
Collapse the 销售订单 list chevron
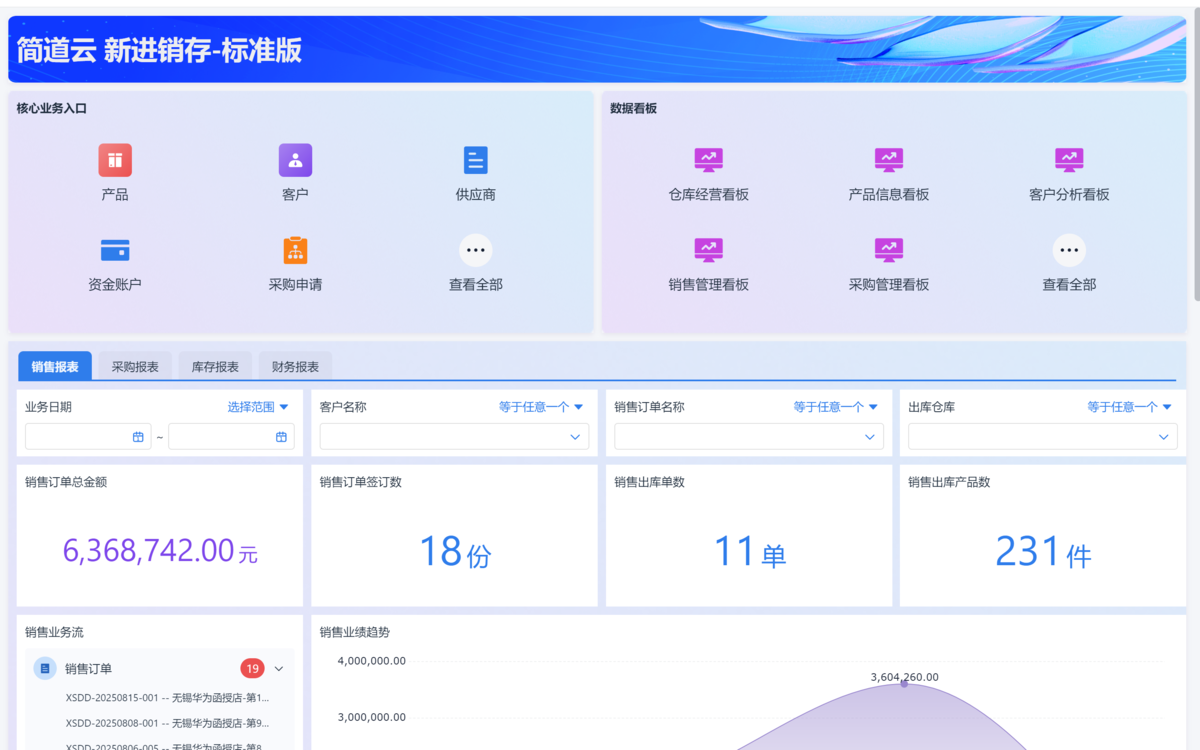click(279, 669)
